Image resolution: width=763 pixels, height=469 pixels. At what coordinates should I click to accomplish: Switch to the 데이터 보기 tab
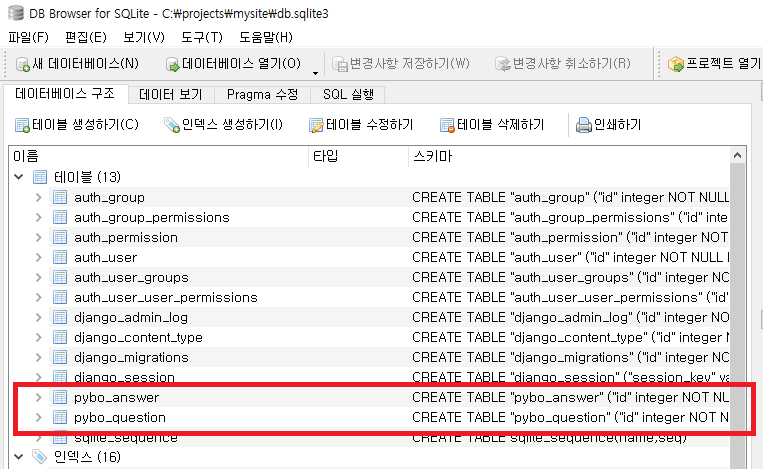point(171,94)
